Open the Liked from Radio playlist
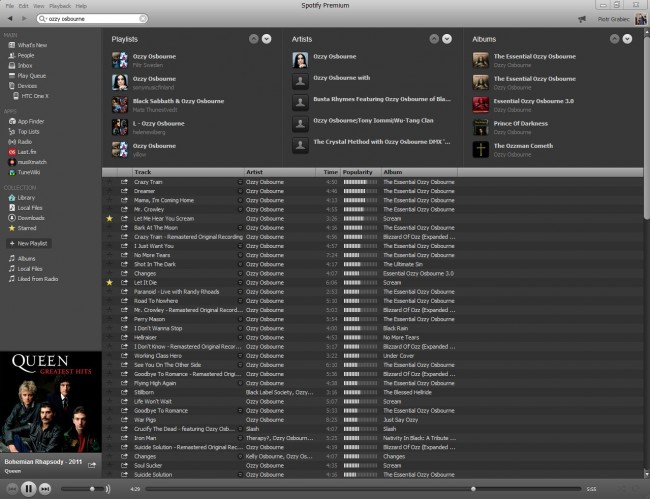This screenshot has height=499, width=650. tap(34, 279)
